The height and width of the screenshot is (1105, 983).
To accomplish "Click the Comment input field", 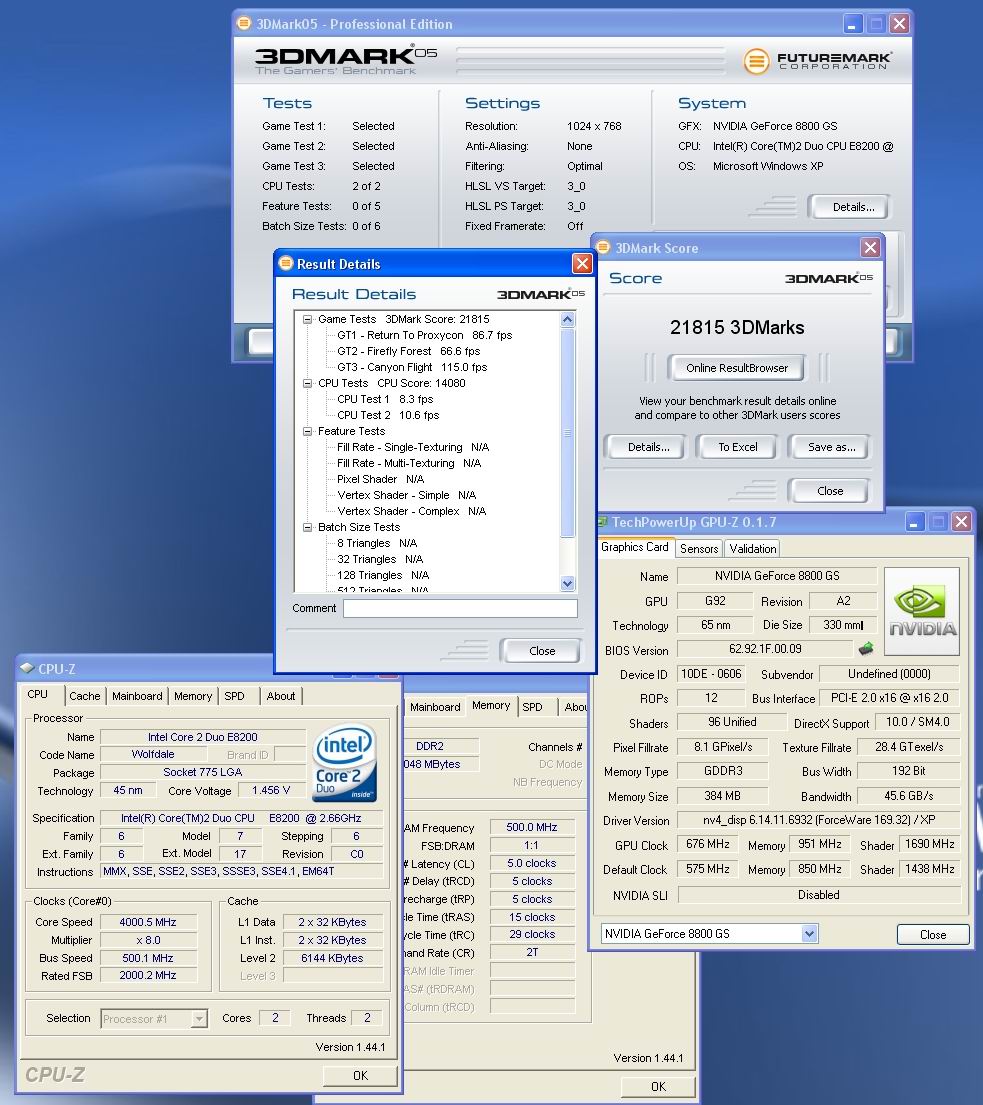I will [x=460, y=608].
